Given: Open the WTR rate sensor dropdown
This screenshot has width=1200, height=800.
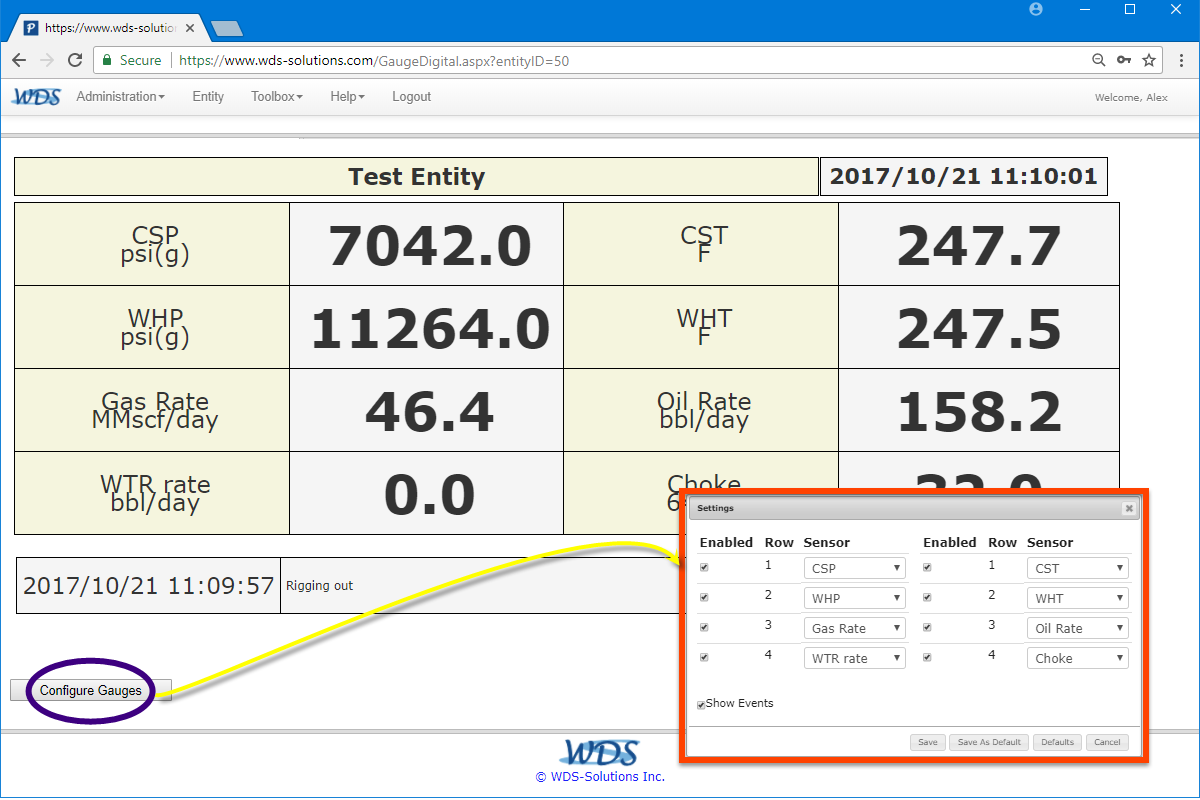Looking at the screenshot, I should pyautogui.click(x=855, y=658).
